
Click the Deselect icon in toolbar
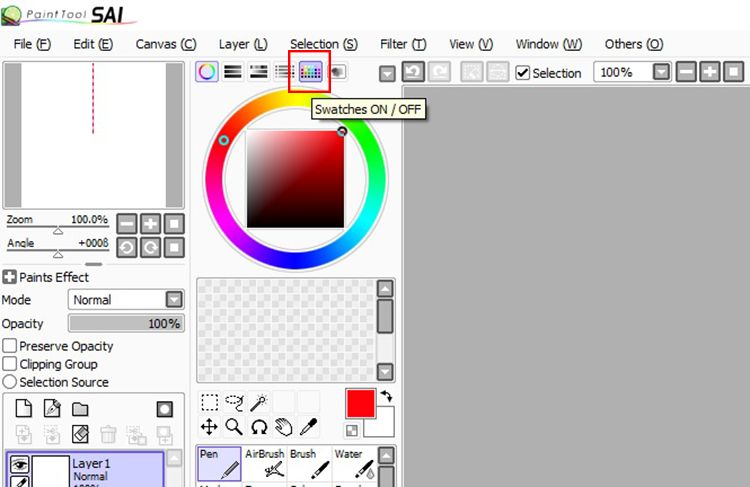tap(472, 72)
